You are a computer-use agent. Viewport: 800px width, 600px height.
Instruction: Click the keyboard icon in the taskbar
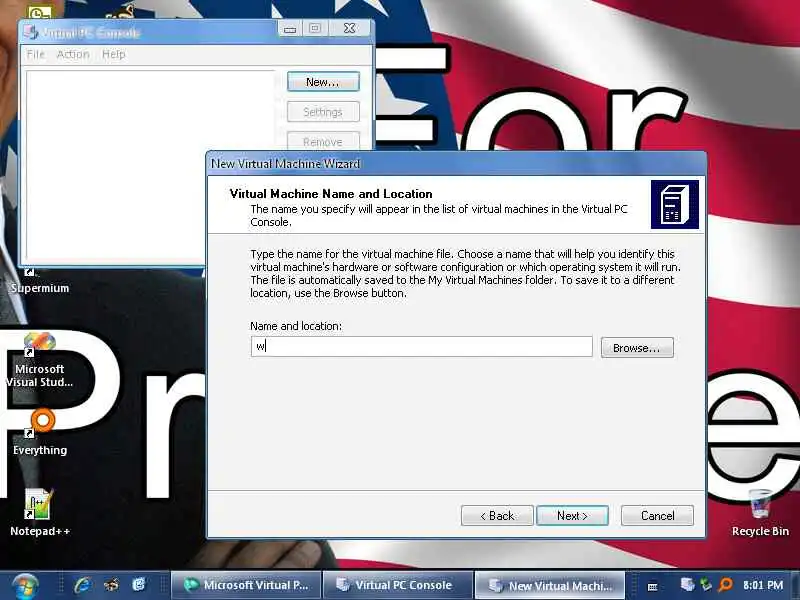652,587
